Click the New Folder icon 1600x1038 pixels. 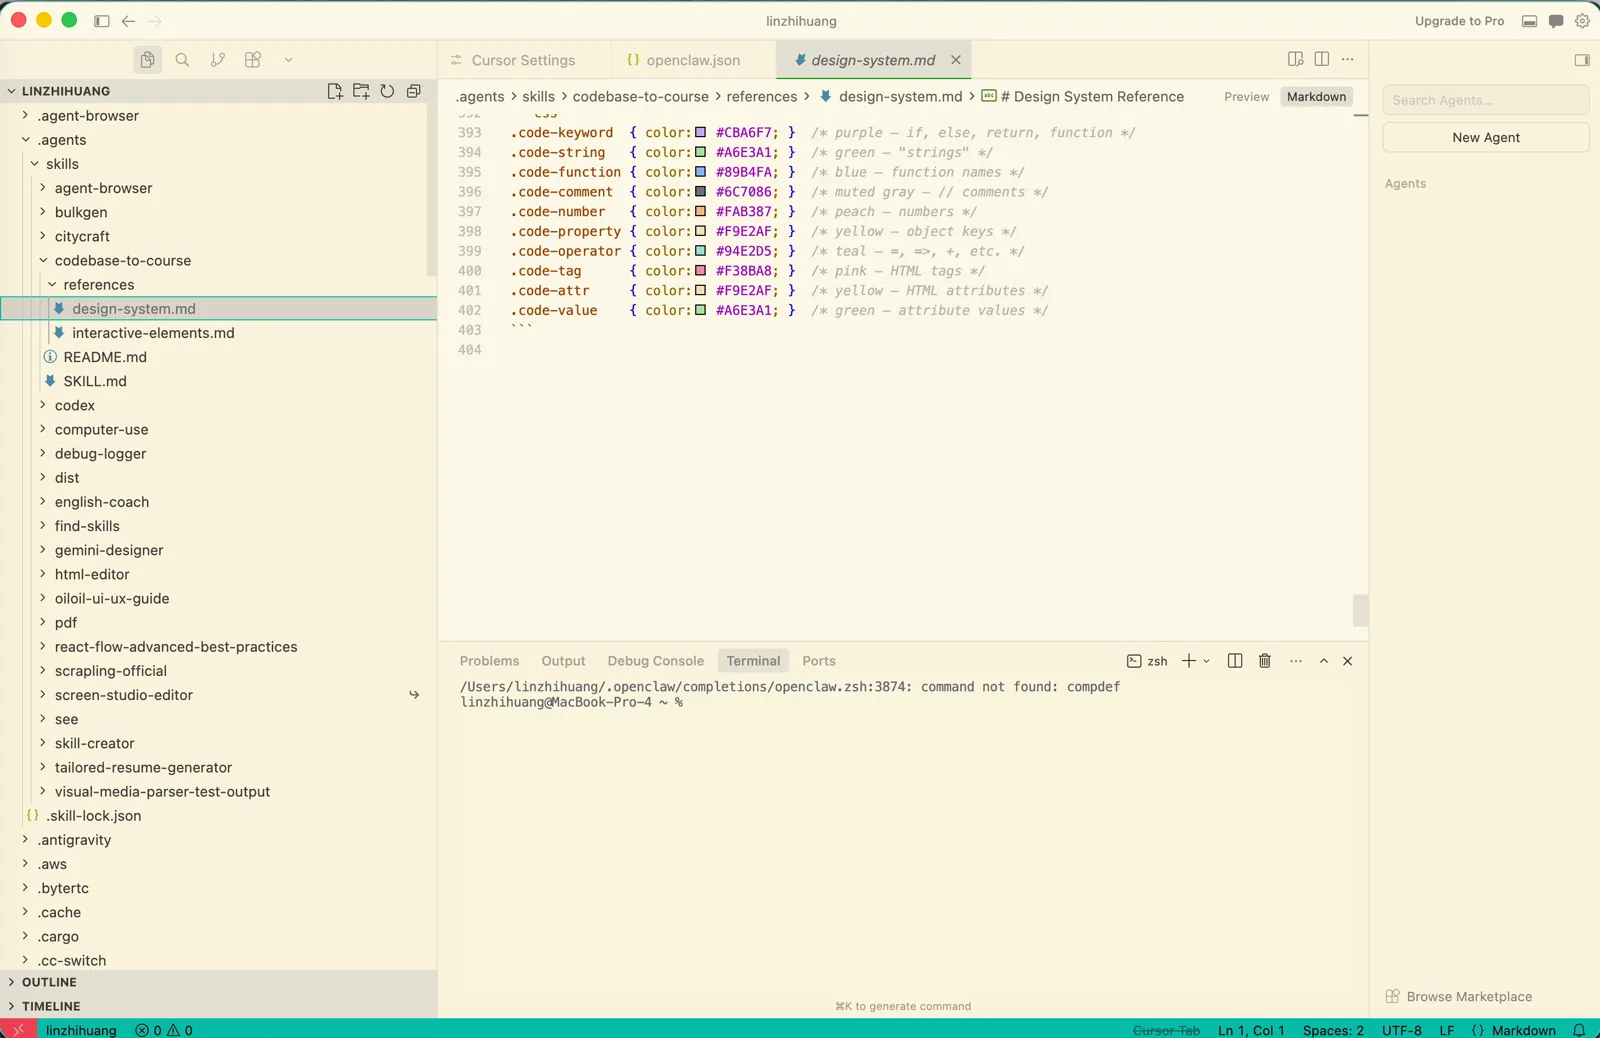tap(361, 91)
